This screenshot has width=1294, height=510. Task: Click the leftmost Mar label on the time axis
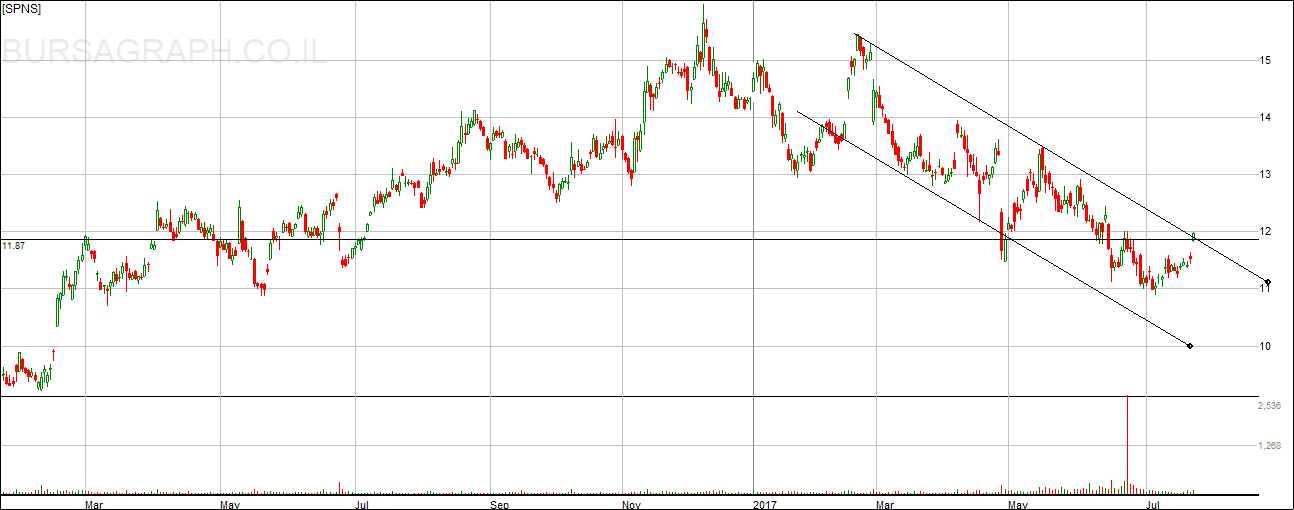click(x=95, y=504)
